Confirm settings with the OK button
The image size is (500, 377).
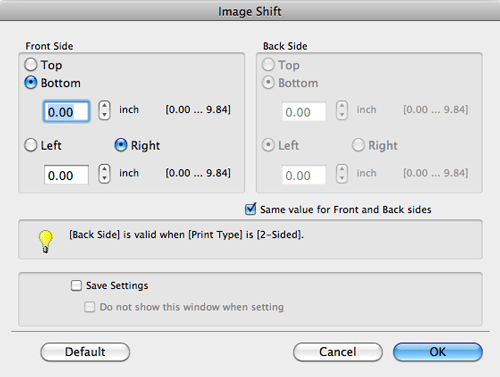[438, 352]
